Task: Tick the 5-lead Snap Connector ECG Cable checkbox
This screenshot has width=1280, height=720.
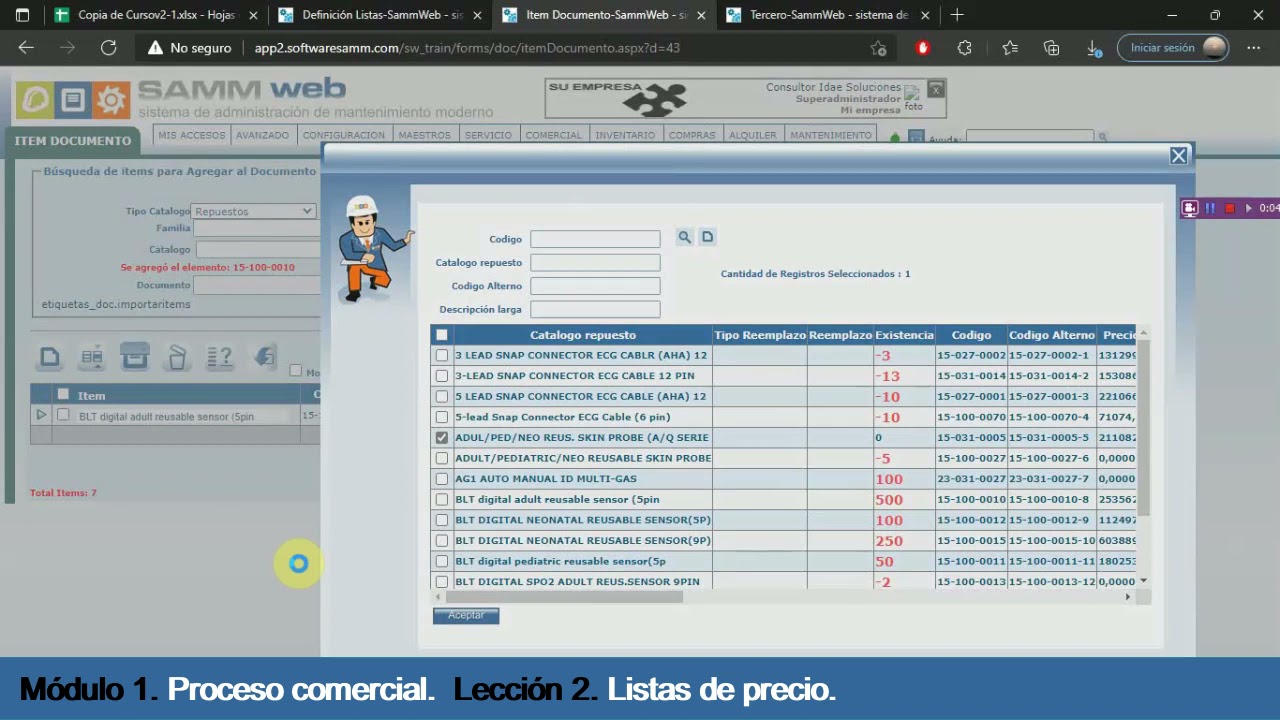Action: click(x=442, y=417)
